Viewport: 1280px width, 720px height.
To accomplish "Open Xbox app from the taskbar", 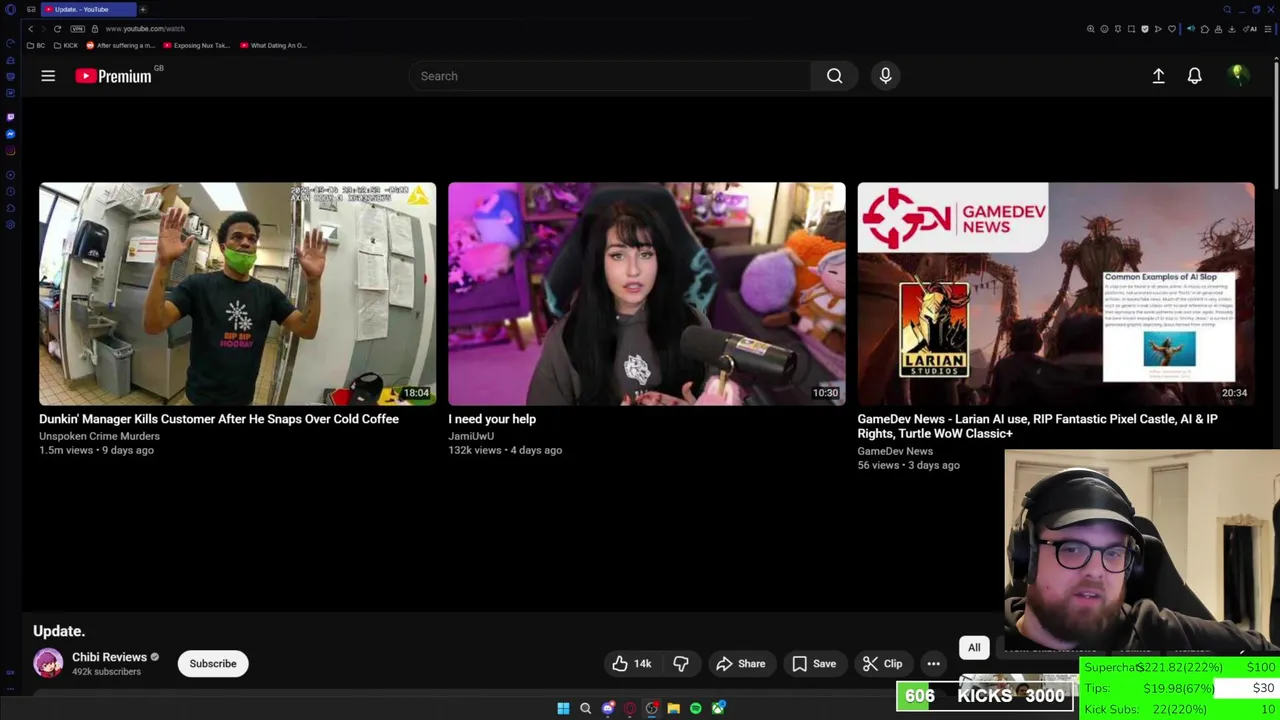I will pyautogui.click(x=718, y=708).
